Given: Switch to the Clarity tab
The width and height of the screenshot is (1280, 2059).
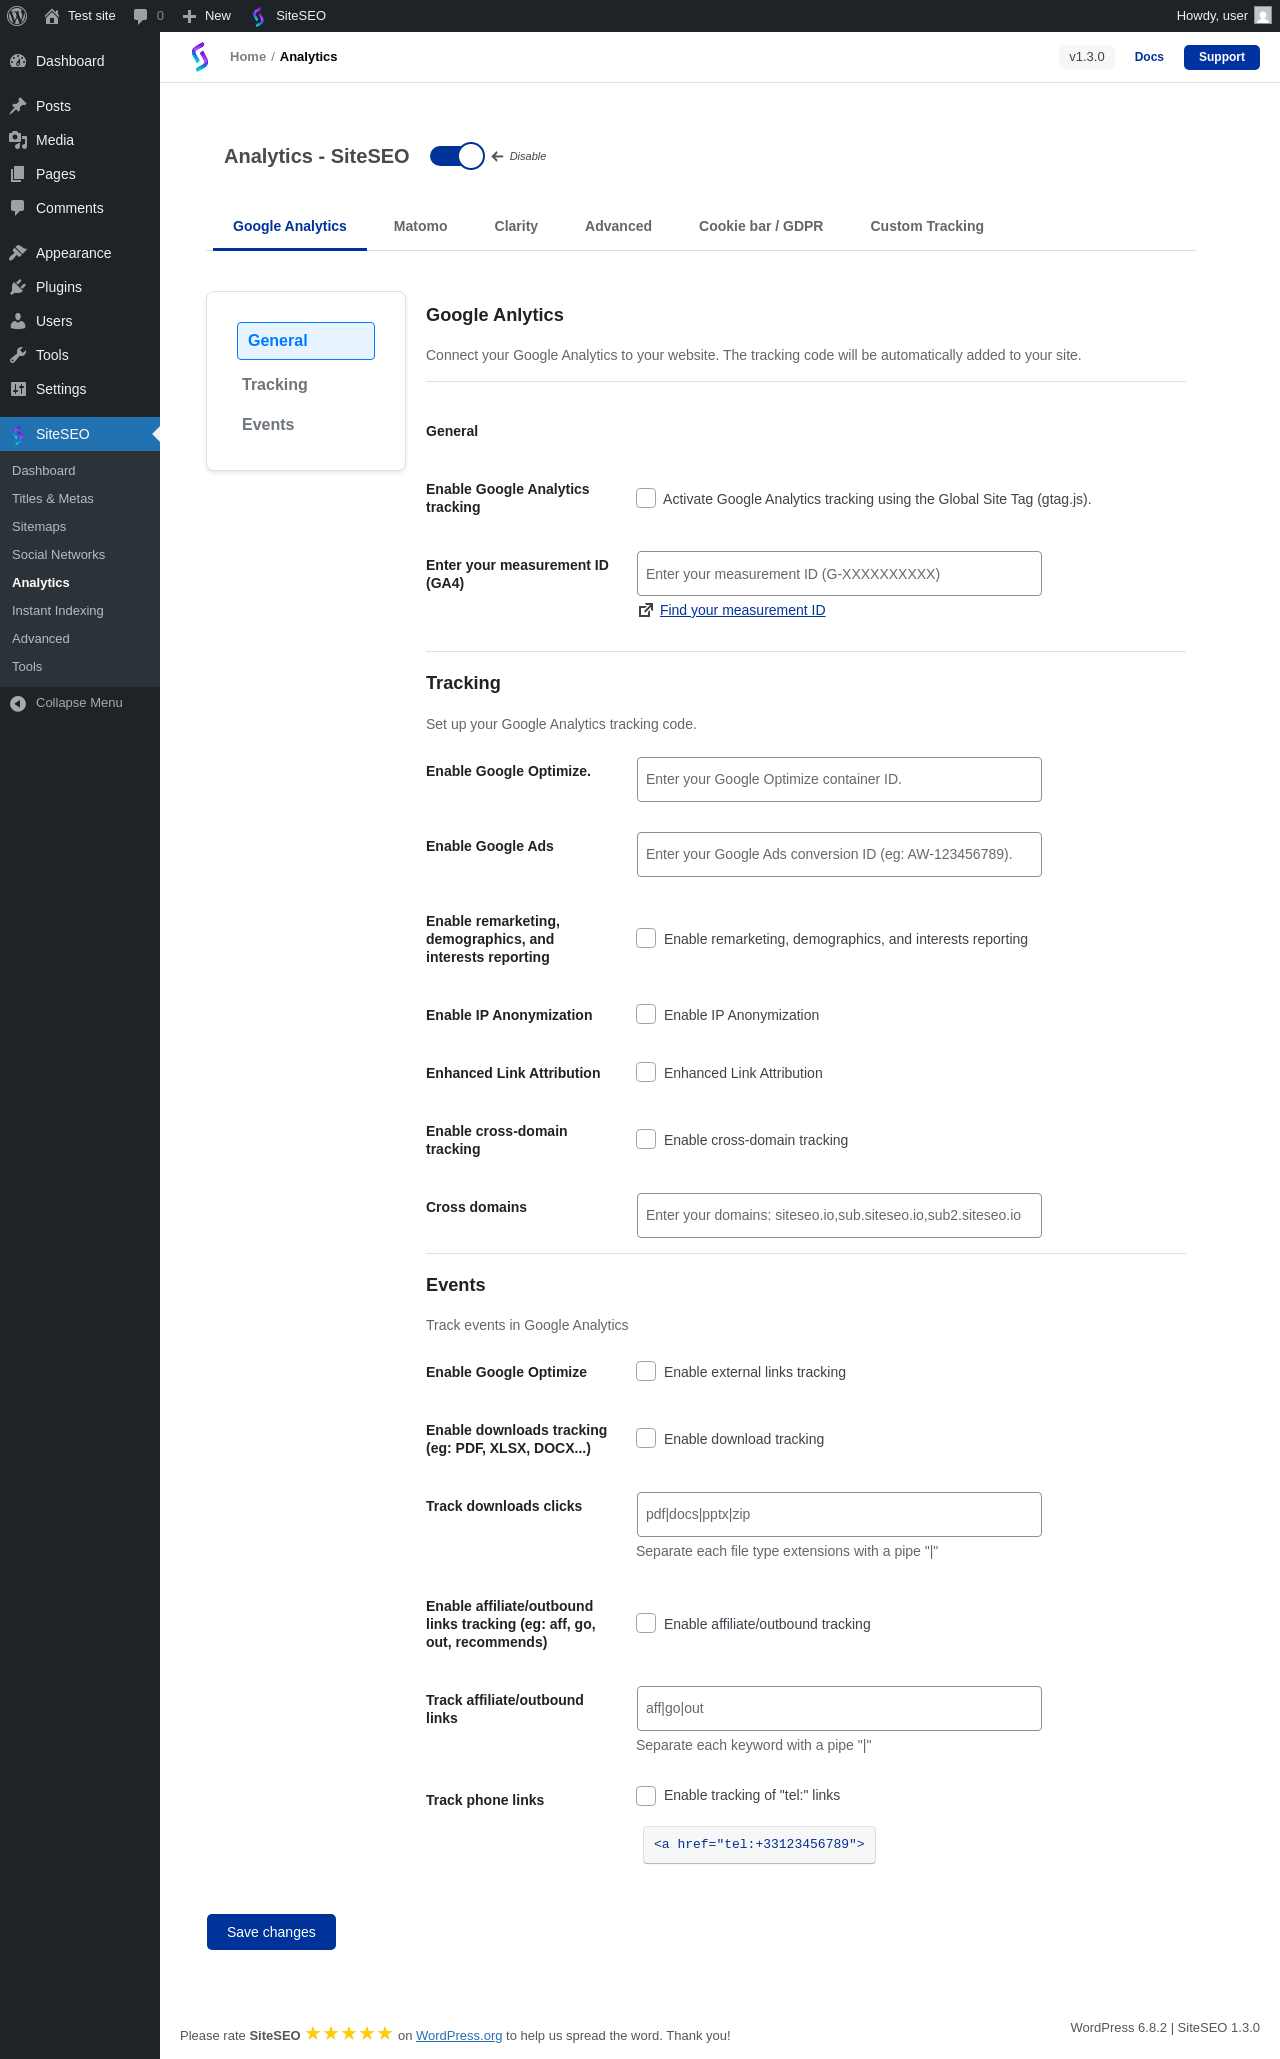Looking at the screenshot, I should pyautogui.click(x=516, y=226).
